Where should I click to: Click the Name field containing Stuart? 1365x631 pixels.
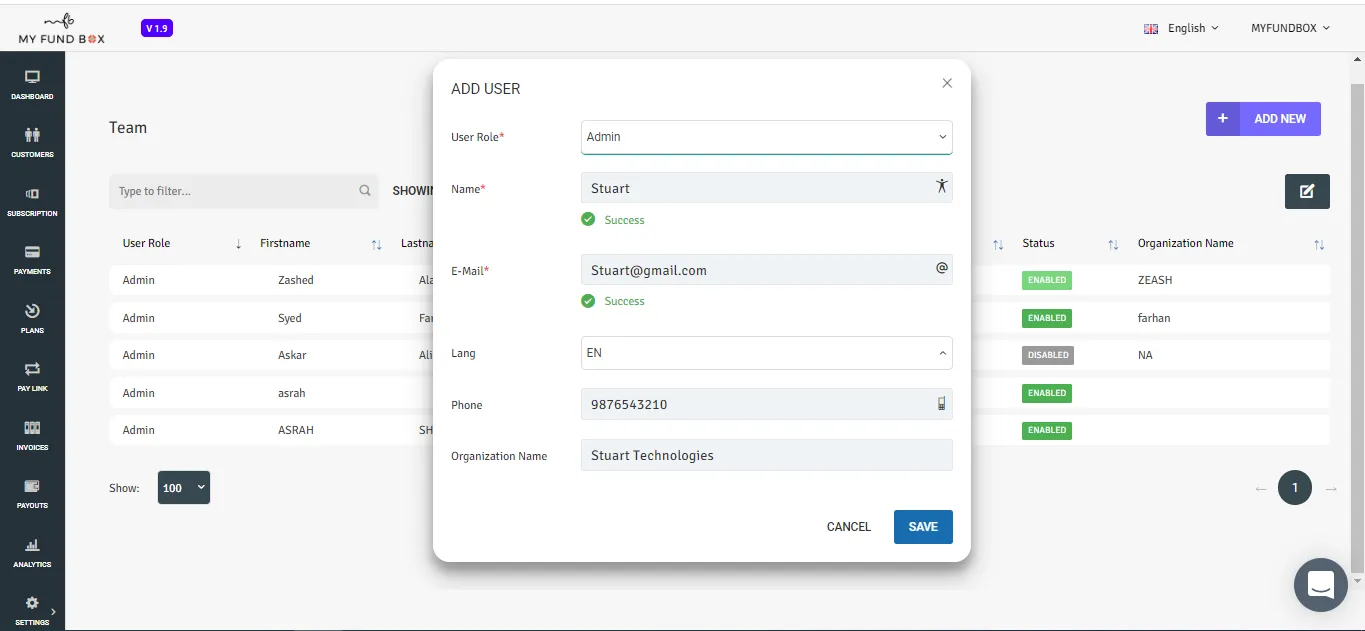tap(766, 188)
